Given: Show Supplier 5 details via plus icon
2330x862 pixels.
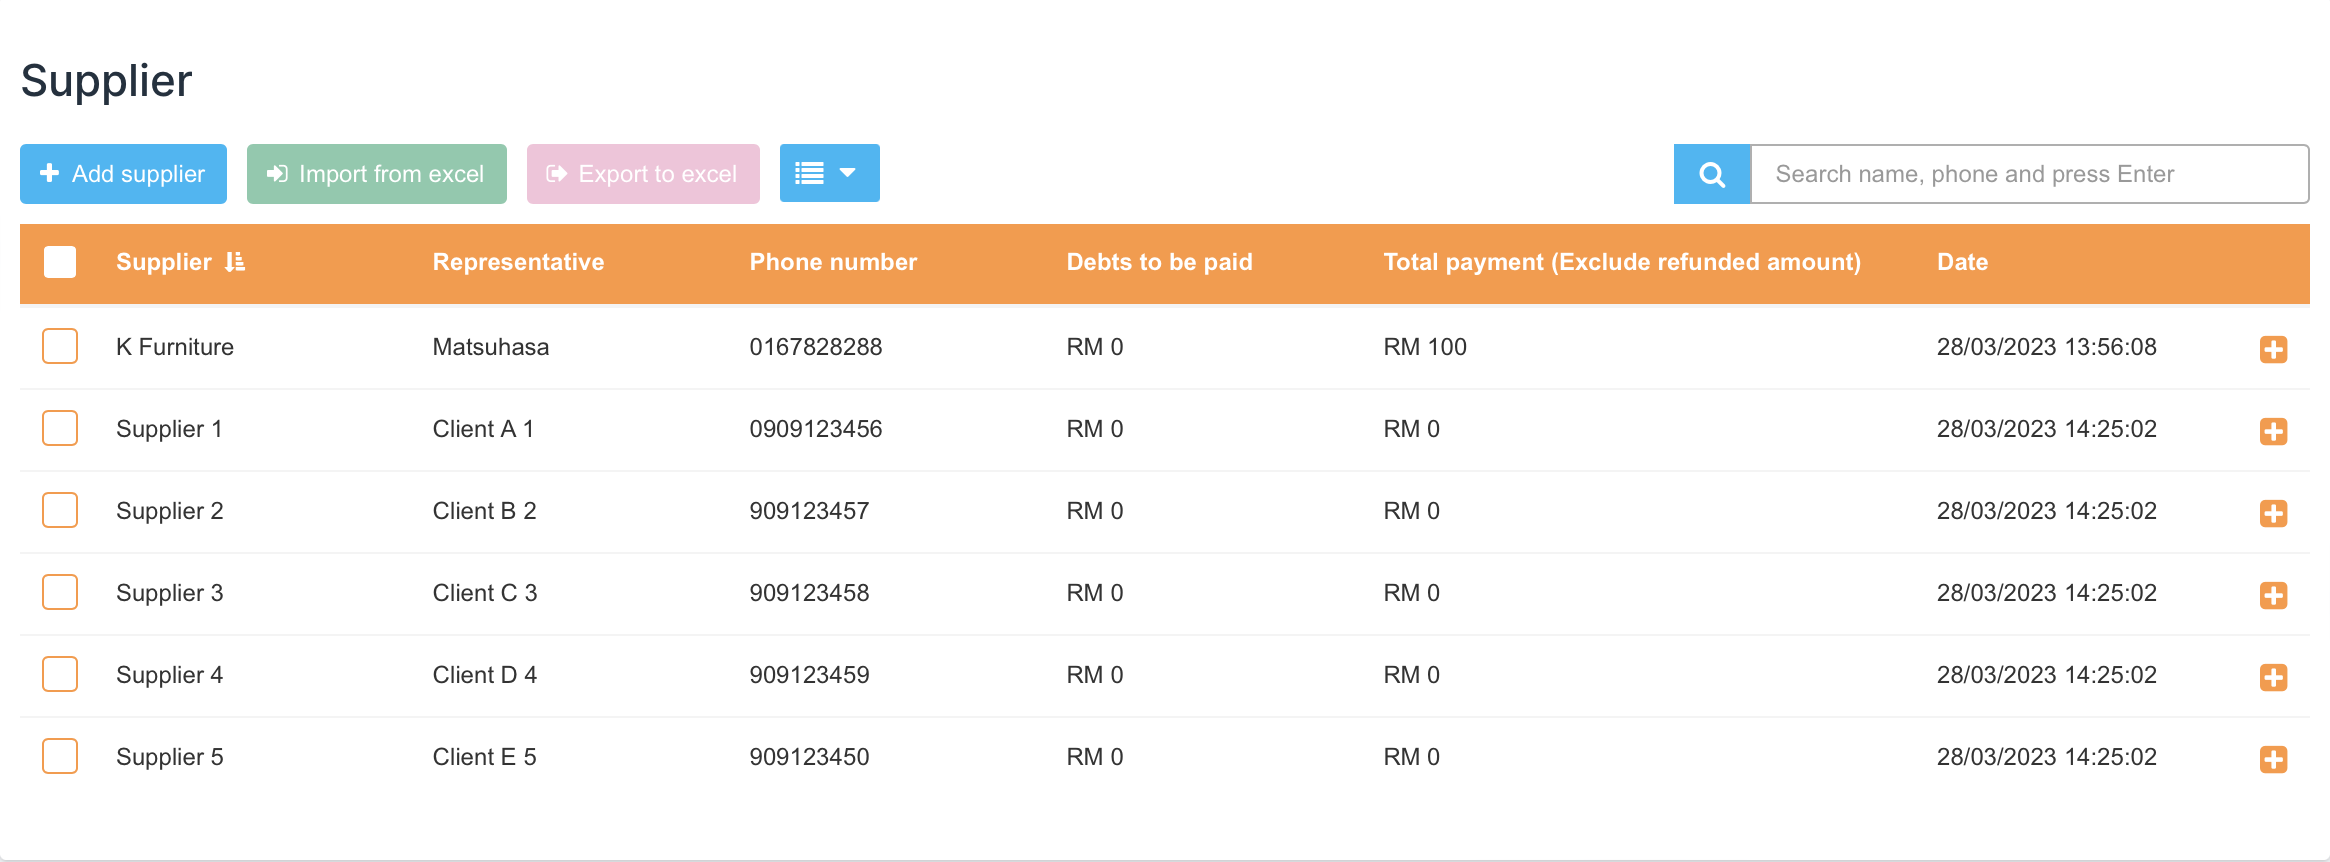Looking at the screenshot, I should tap(2273, 759).
